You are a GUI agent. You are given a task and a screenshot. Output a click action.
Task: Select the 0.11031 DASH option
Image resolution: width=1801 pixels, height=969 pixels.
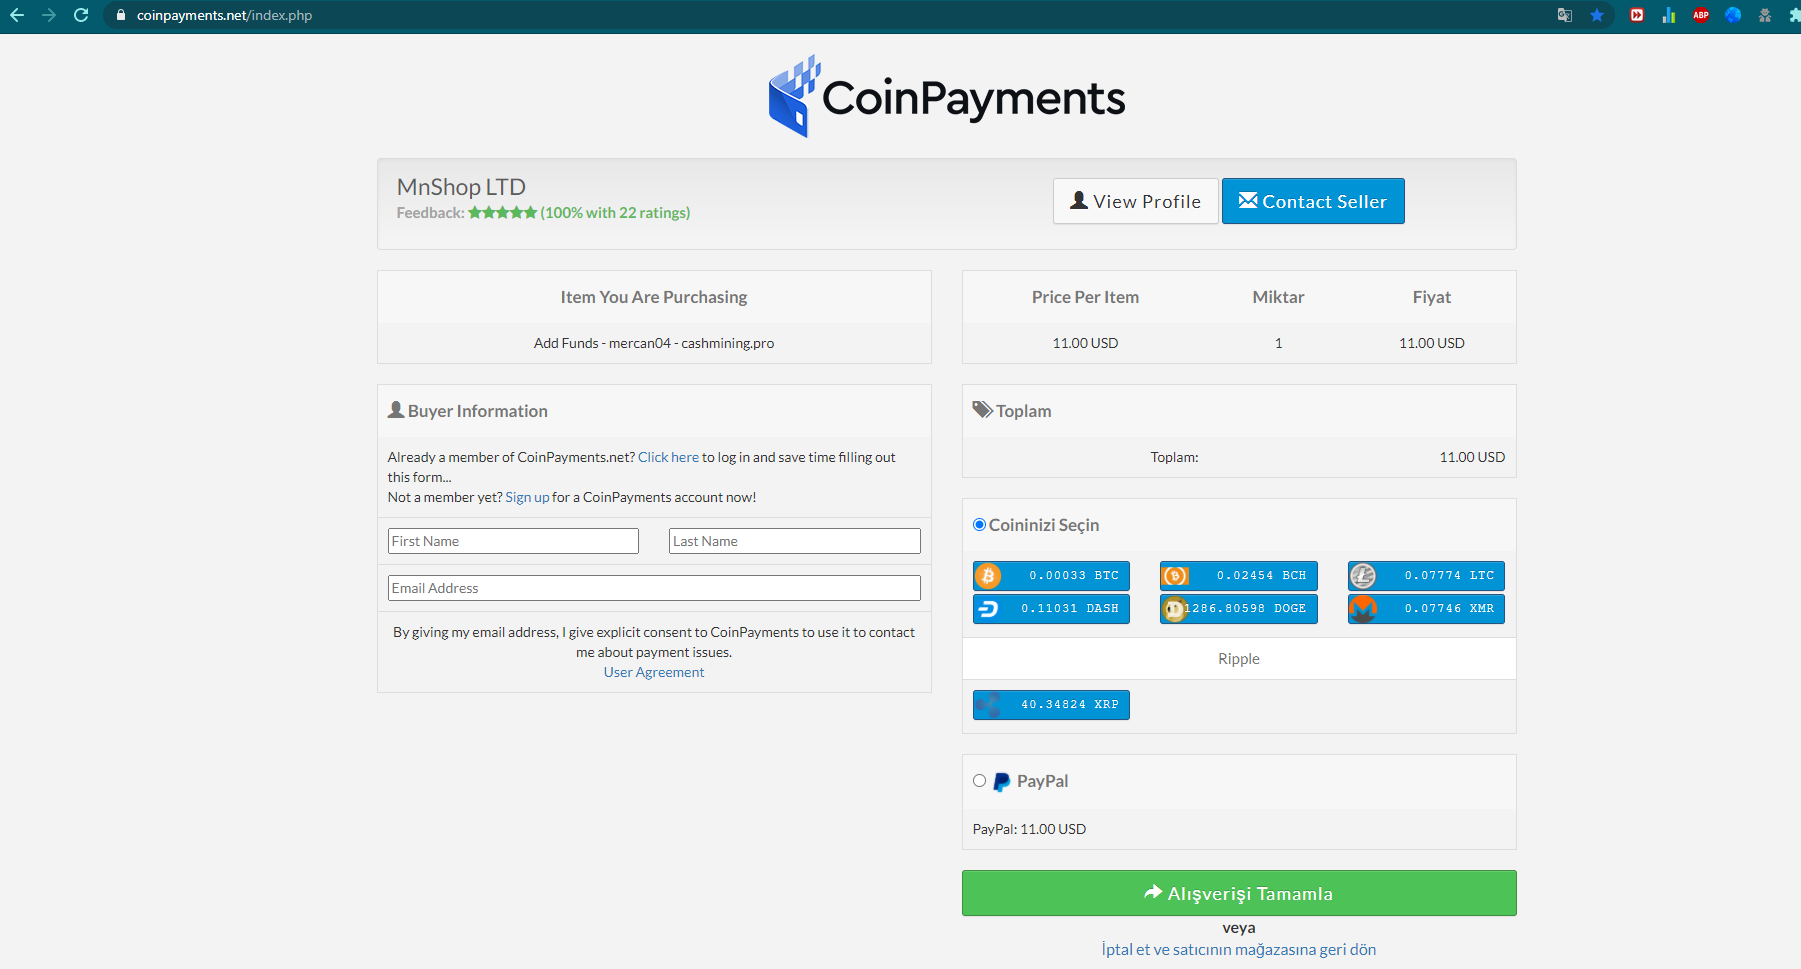coord(1051,609)
